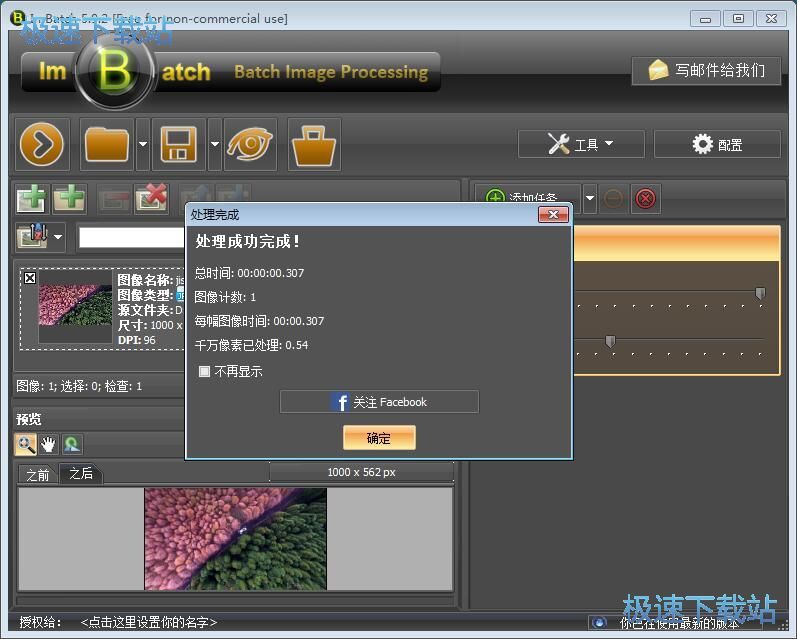Clear all images with red X icon
797x639 pixels.
(x=151, y=198)
